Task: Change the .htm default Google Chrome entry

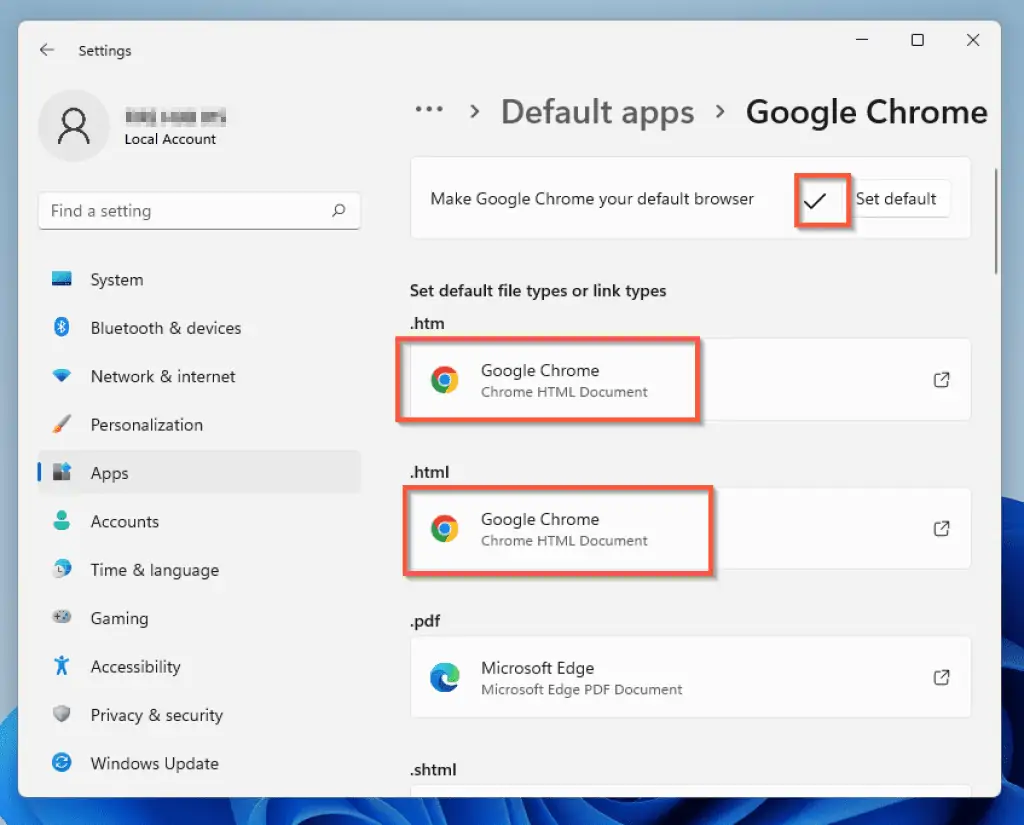Action: (690, 380)
